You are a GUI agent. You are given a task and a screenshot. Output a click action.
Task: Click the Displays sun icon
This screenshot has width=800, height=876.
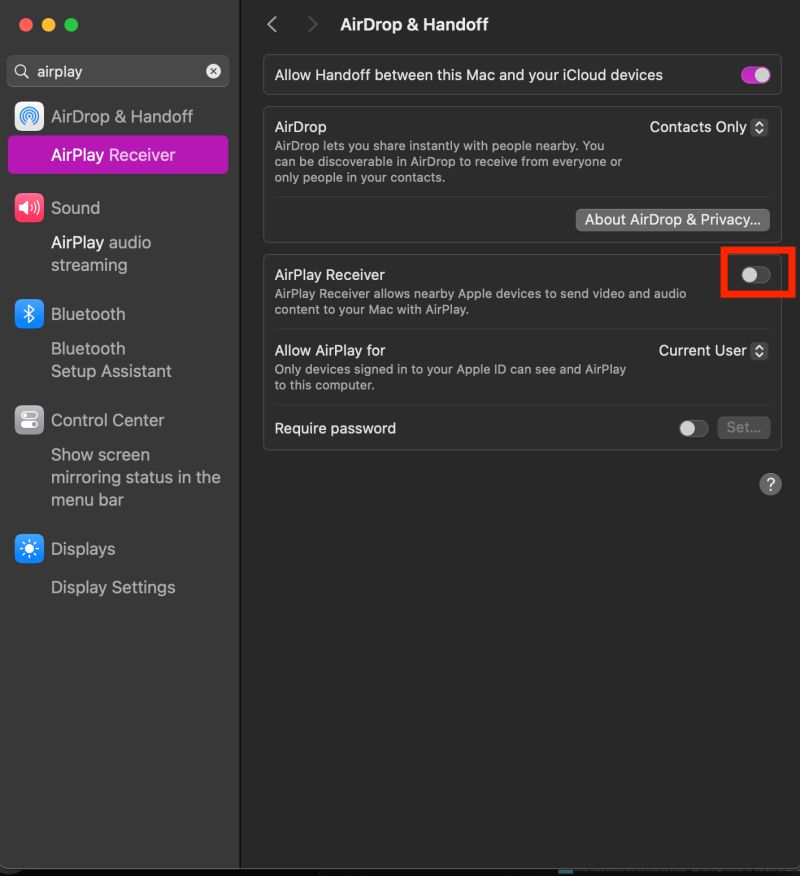[29, 549]
